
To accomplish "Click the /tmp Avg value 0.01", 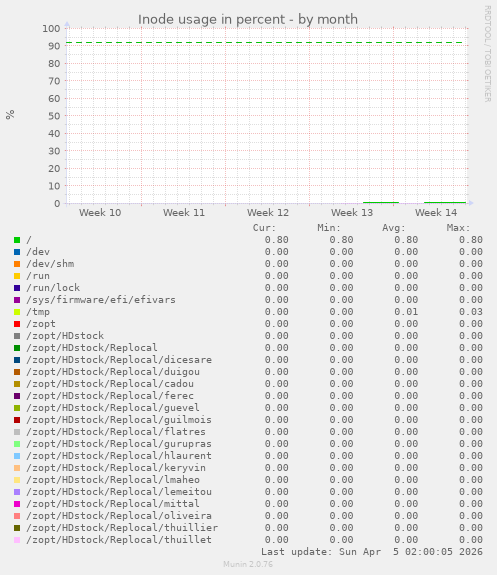I will (406, 312).
